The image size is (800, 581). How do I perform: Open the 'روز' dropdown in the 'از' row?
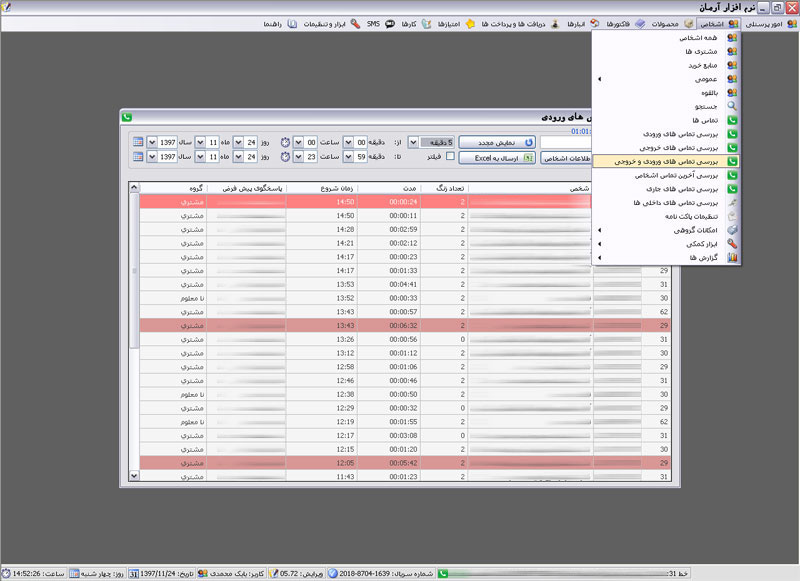(238, 142)
